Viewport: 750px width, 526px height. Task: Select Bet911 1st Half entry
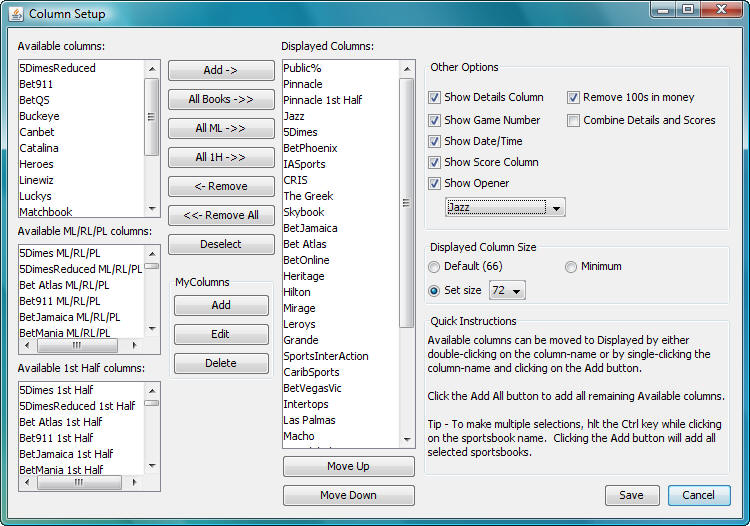click(81, 438)
